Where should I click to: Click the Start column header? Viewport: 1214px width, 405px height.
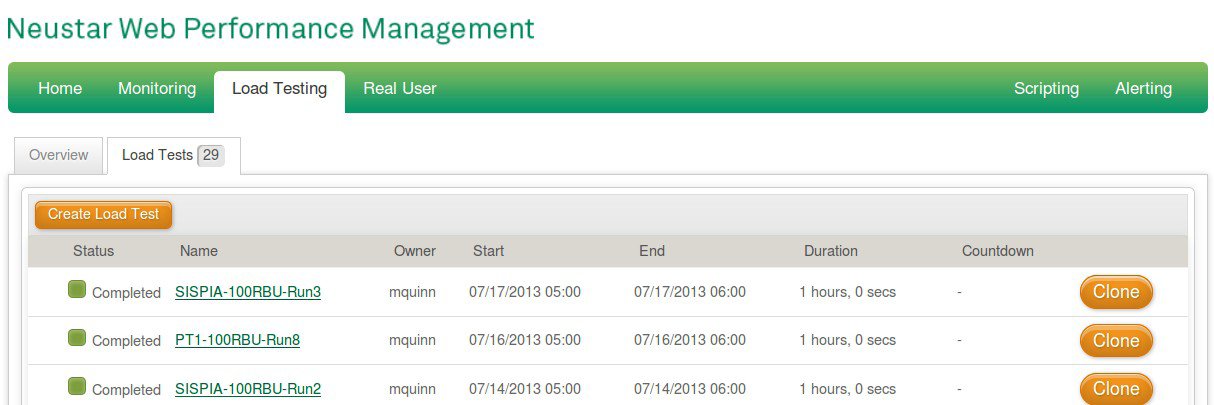pyautogui.click(x=488, y=251)
